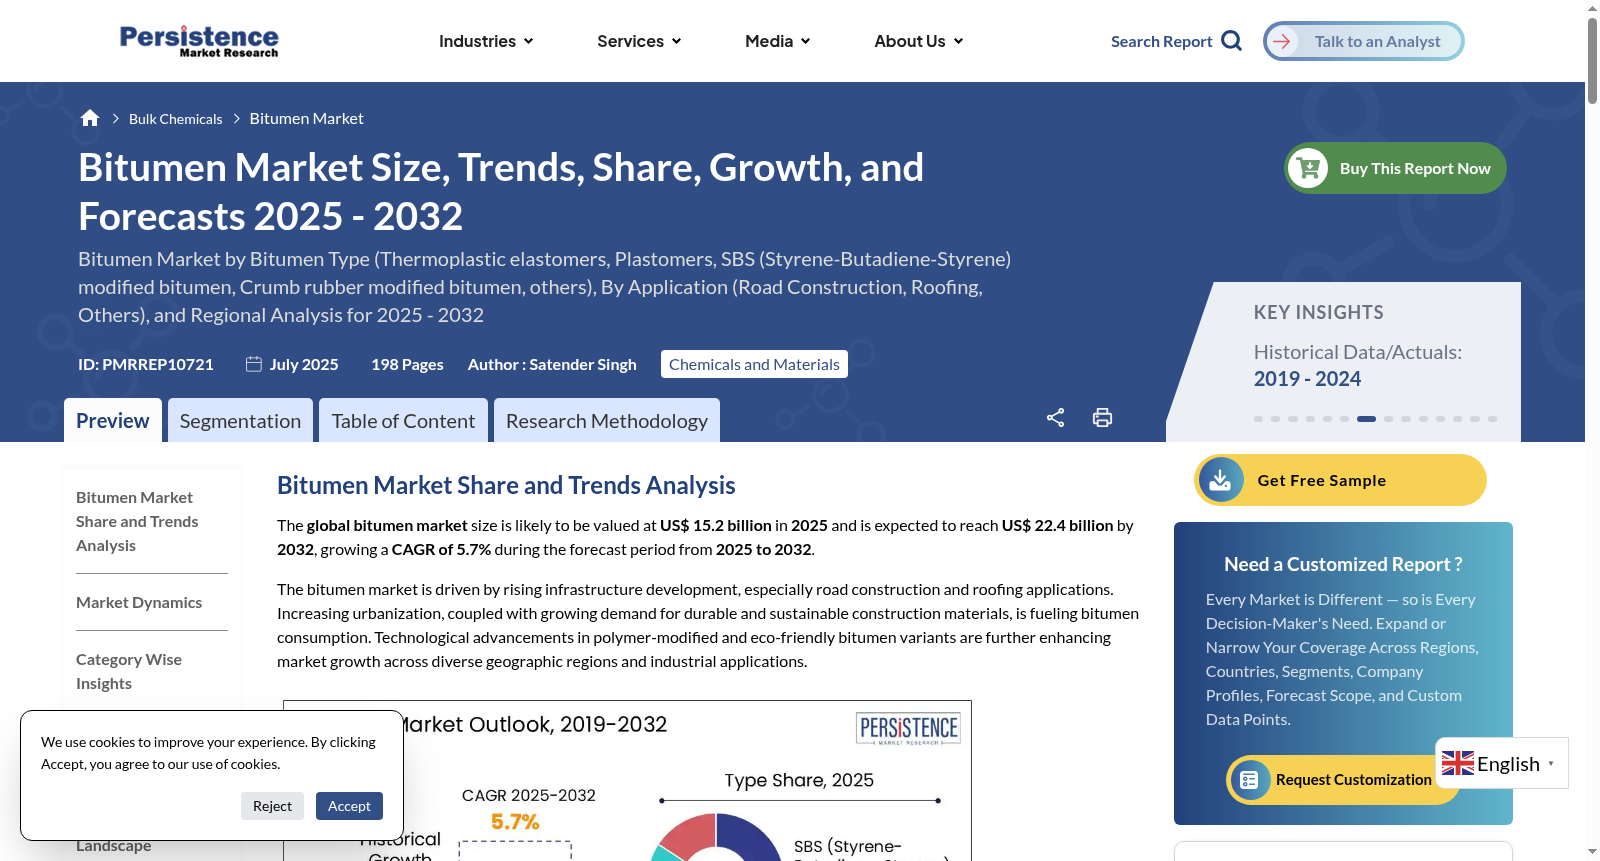The height and width of the screenshot is (861, 1600).
Task: Click the Chemicals and Materials tag
Action: coord(754,364)
